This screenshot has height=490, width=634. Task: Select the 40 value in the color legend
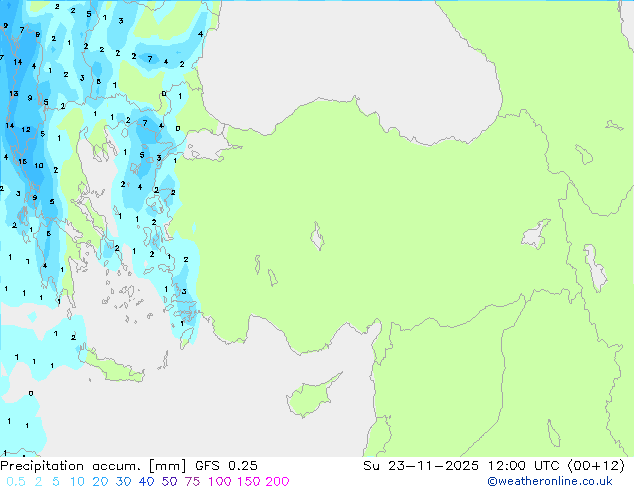point(146,482)
